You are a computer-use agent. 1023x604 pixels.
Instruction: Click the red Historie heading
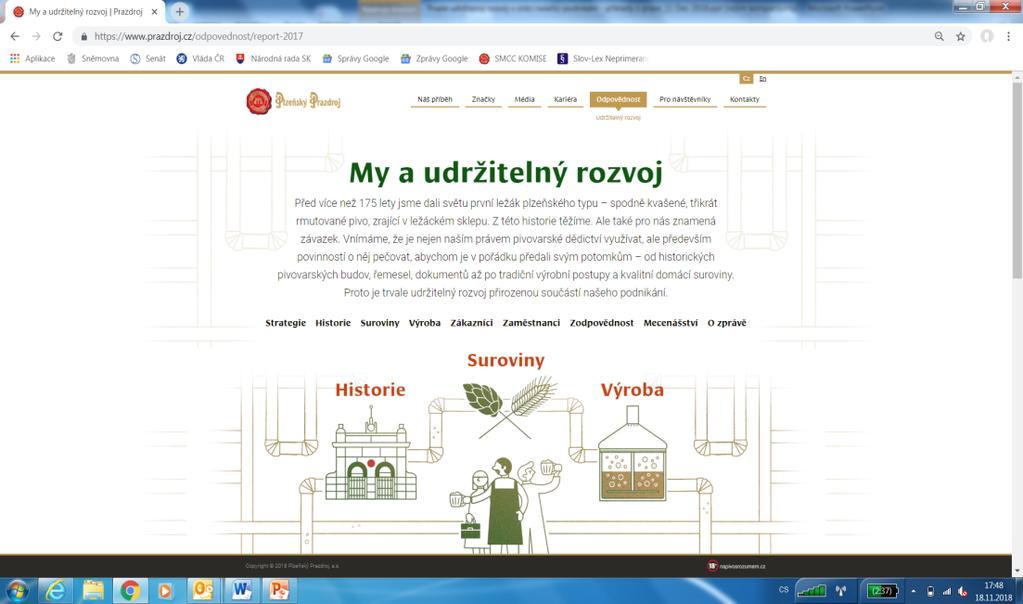coord(370,389)
